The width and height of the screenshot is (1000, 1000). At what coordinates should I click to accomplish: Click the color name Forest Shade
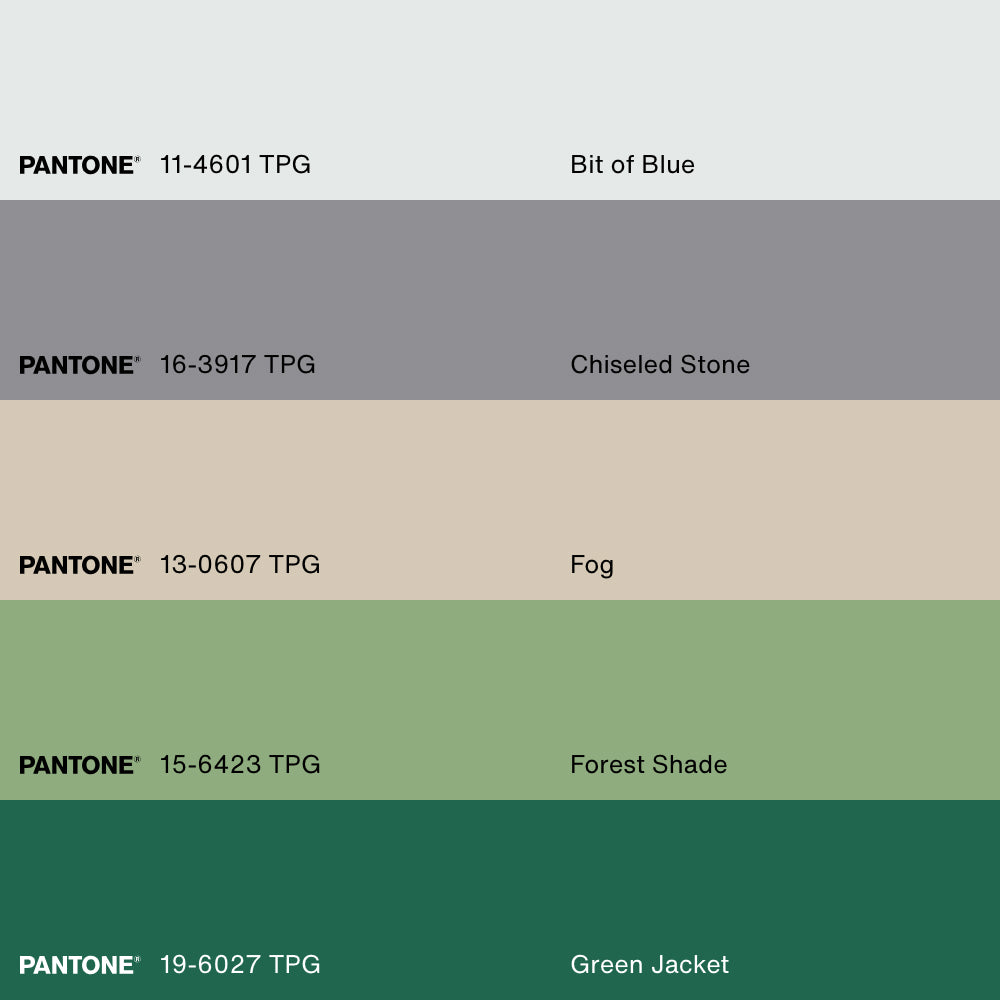(x=649, y=765)
